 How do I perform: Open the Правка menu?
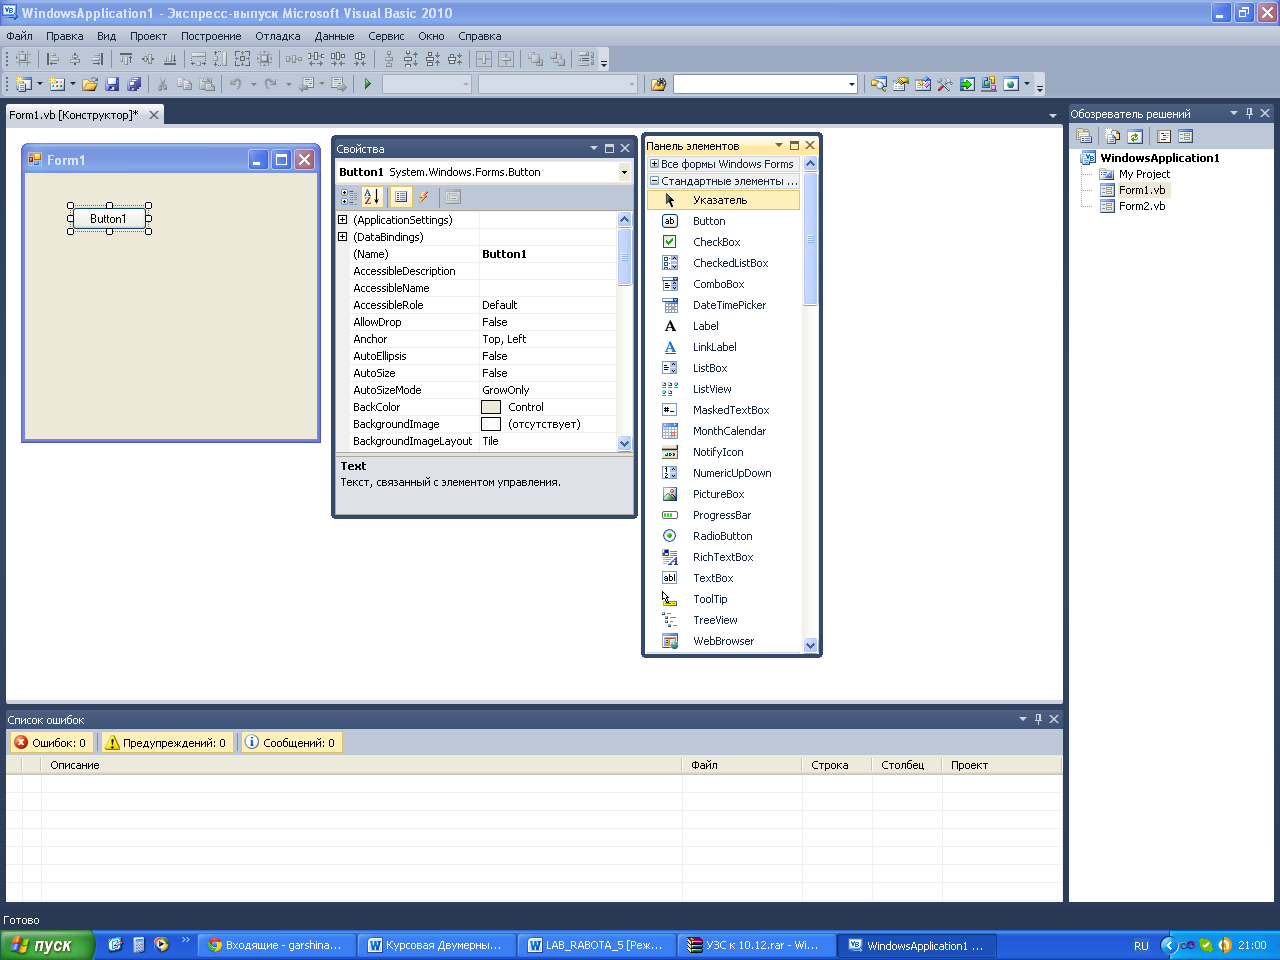pos(65,36)
